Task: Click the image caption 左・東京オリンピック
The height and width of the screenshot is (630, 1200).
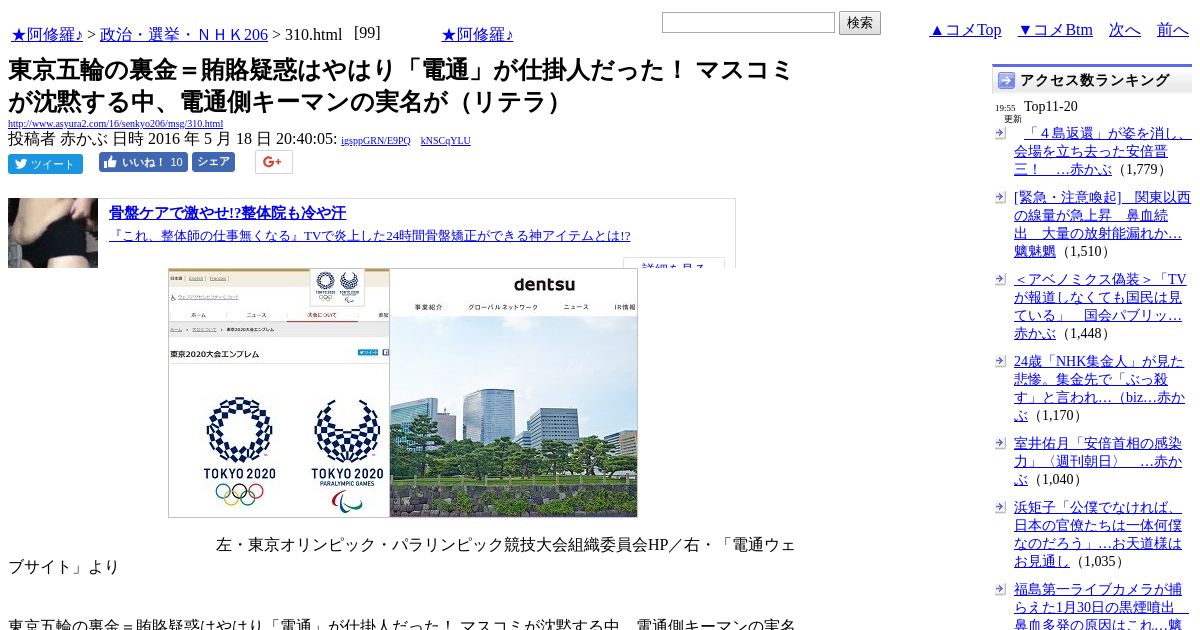Action: click(x=402, y=556)
